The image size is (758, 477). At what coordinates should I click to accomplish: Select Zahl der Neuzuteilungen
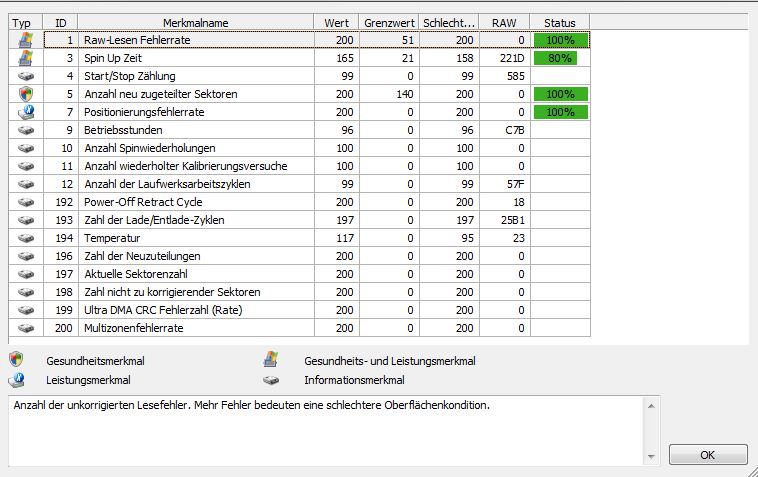(x=142, y=256)
